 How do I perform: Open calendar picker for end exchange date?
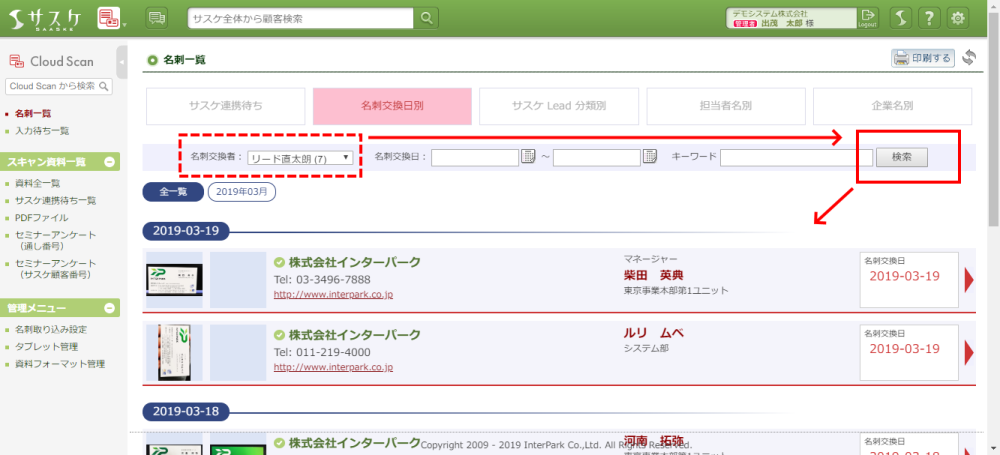649,157
